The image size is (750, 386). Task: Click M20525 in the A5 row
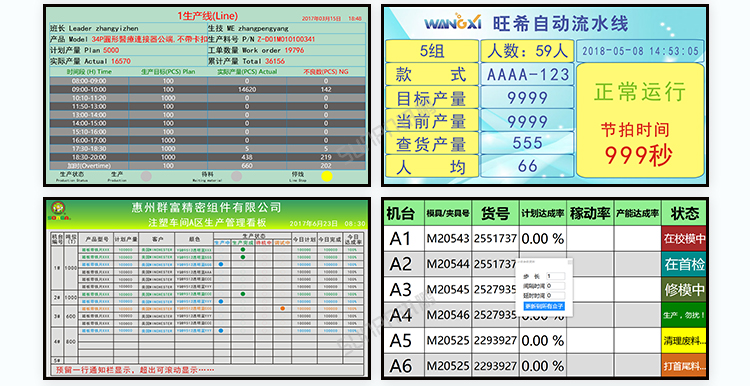coord(448,341)
